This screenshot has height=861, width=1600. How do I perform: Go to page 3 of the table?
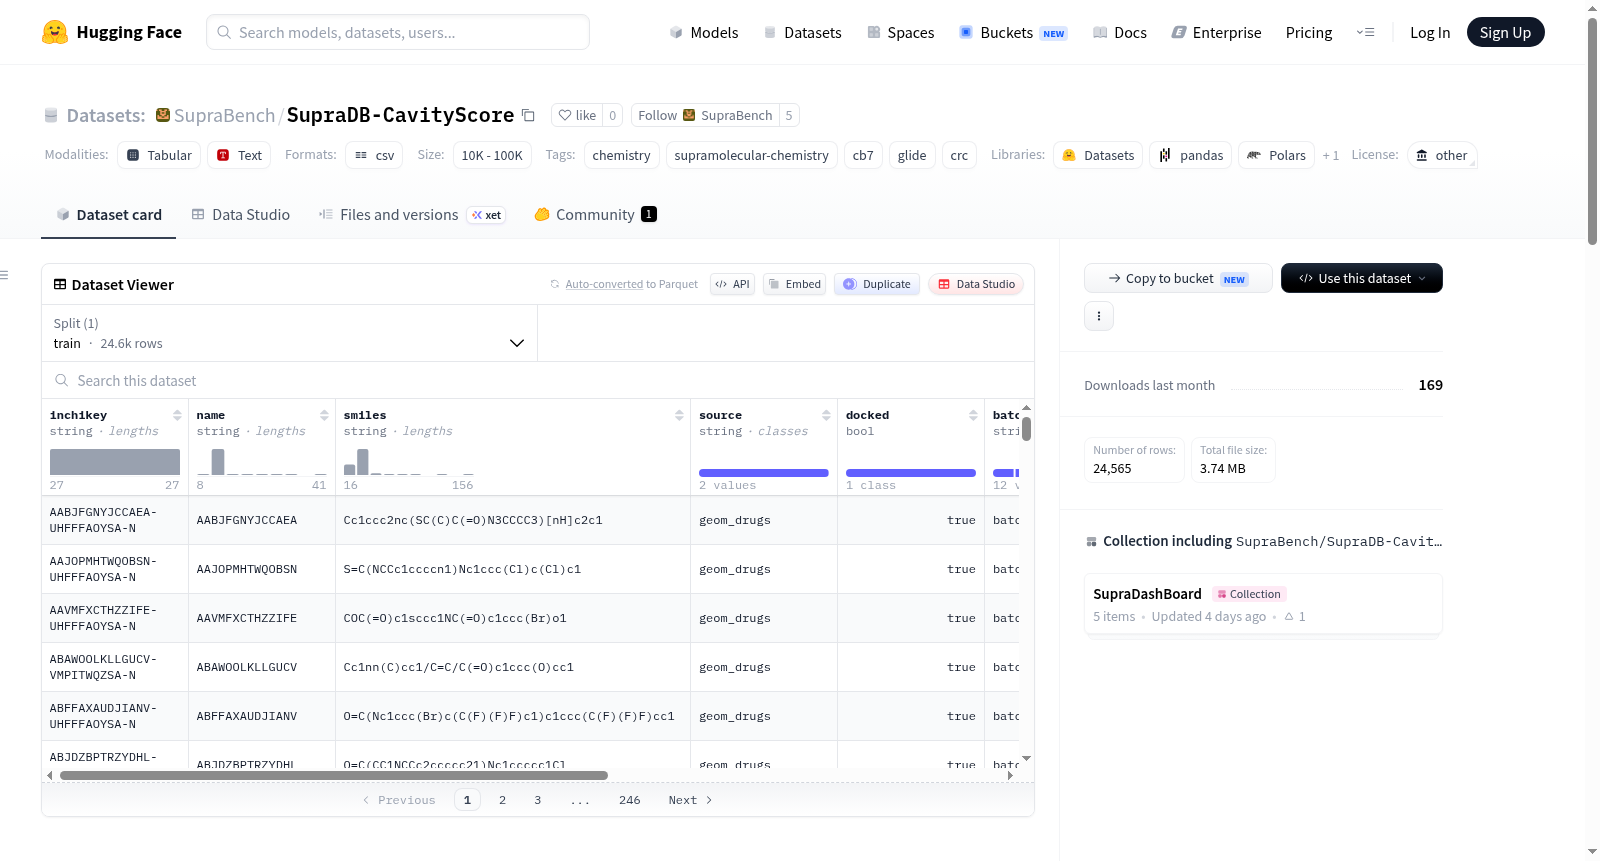pyautogui.click(x=537, y=800)
